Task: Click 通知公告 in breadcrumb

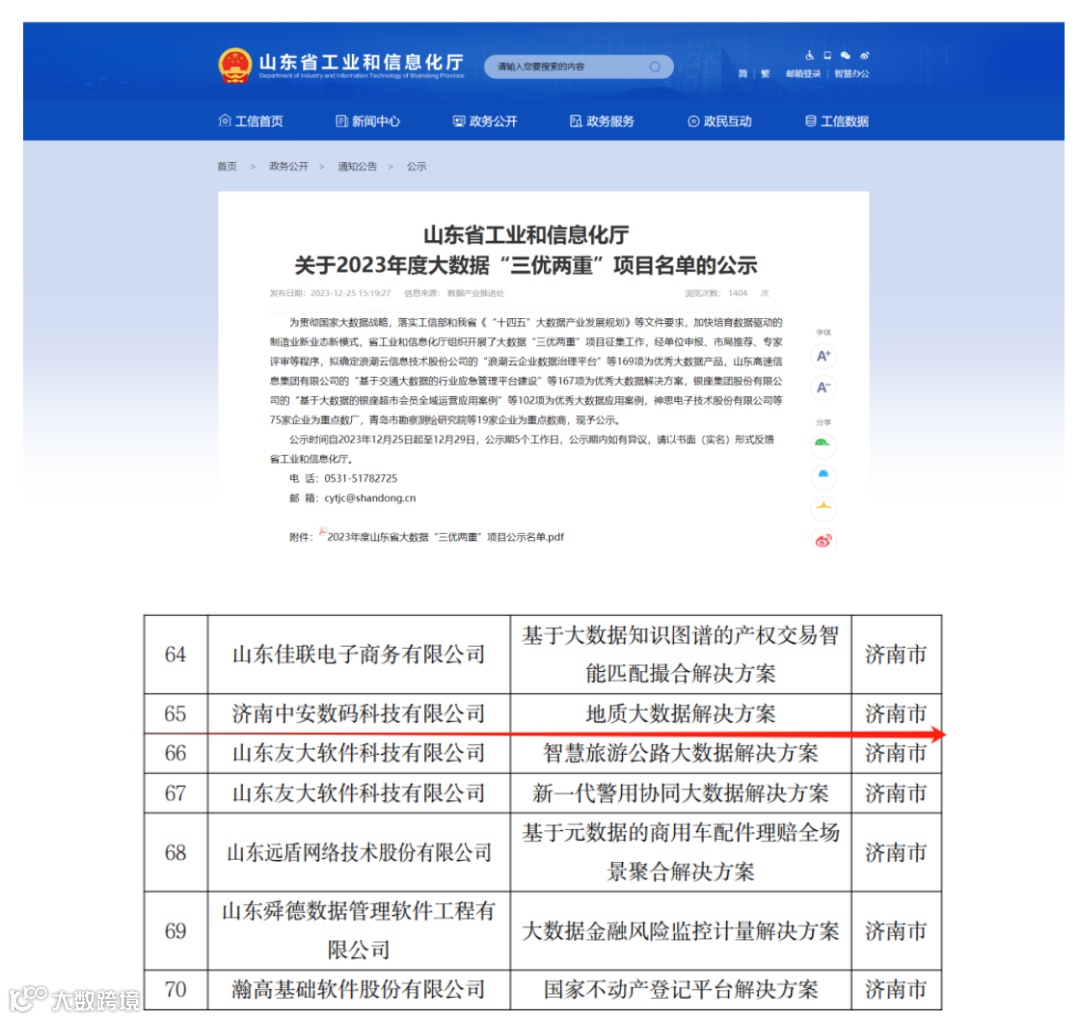Action: click(357, 166)
